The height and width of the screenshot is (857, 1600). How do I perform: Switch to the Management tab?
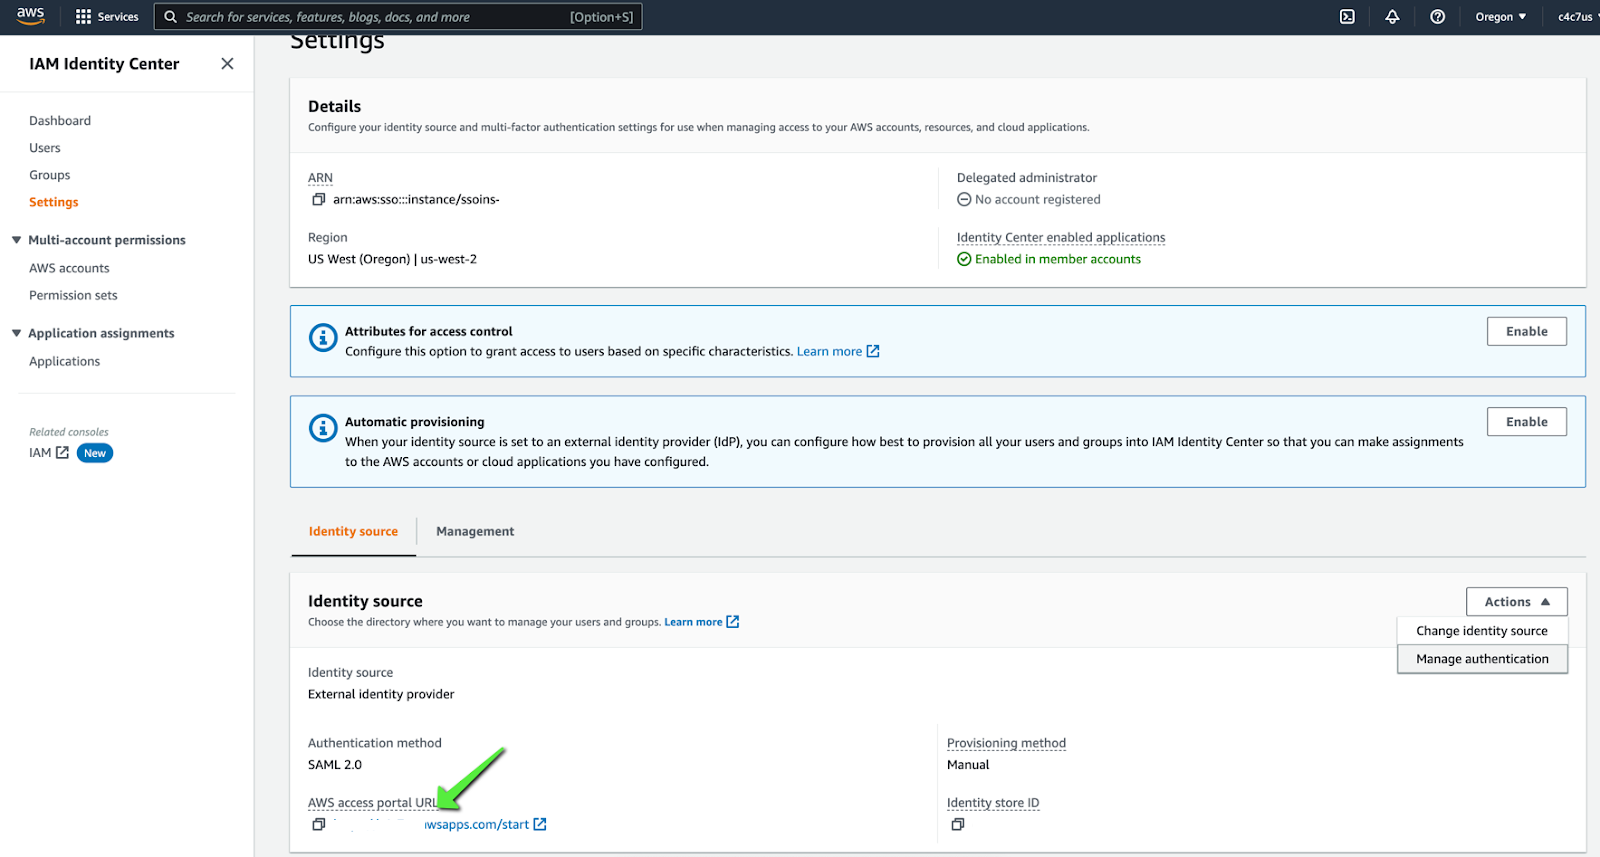click(x=475, y=532)
